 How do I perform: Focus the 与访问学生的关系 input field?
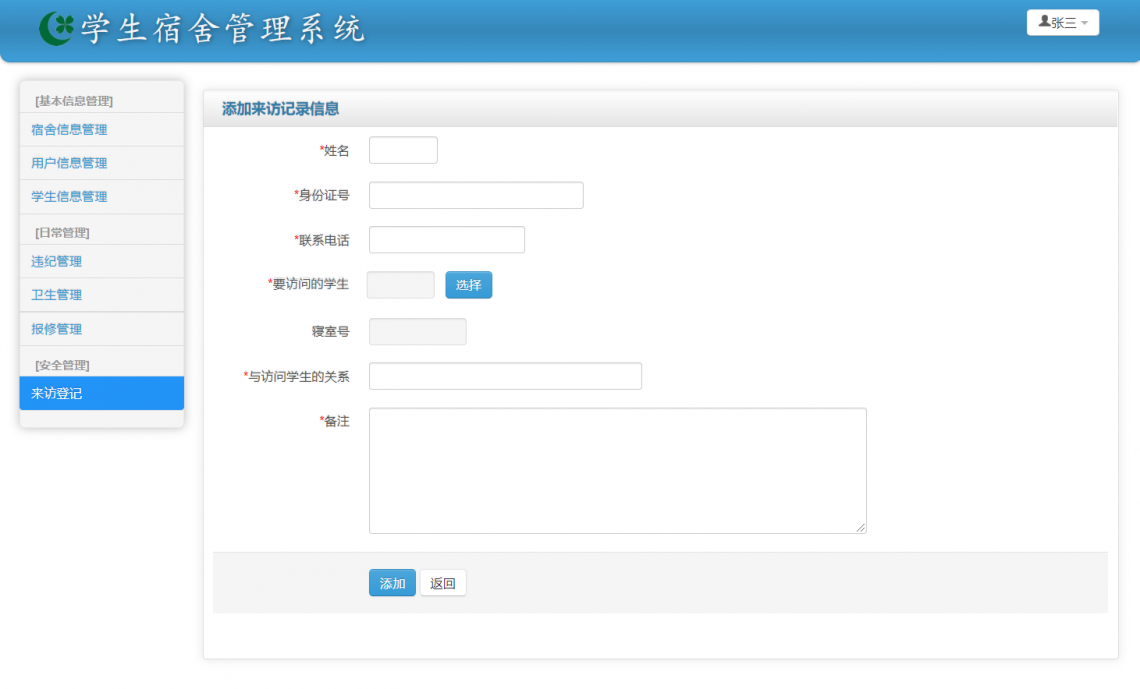(x=505, y=376)
